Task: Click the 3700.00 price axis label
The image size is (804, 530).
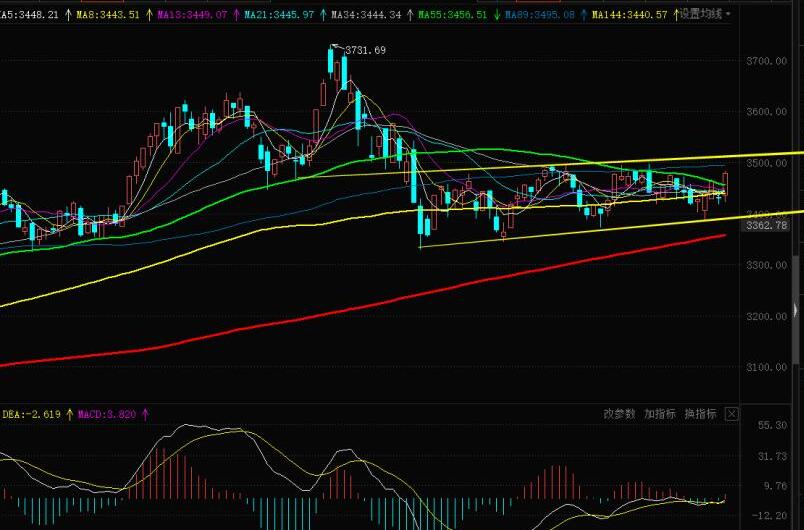Action: 767,62
